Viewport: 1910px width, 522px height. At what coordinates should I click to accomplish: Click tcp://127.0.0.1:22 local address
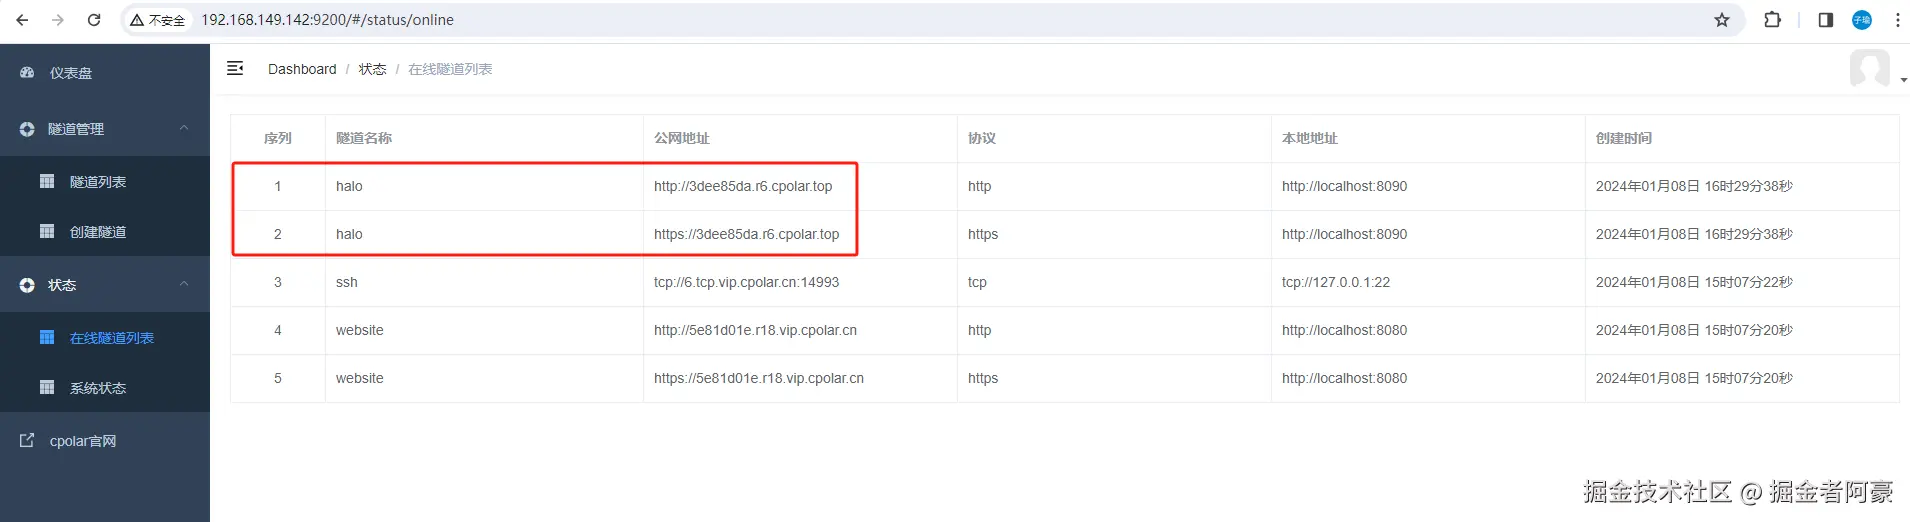[1336, 282]
